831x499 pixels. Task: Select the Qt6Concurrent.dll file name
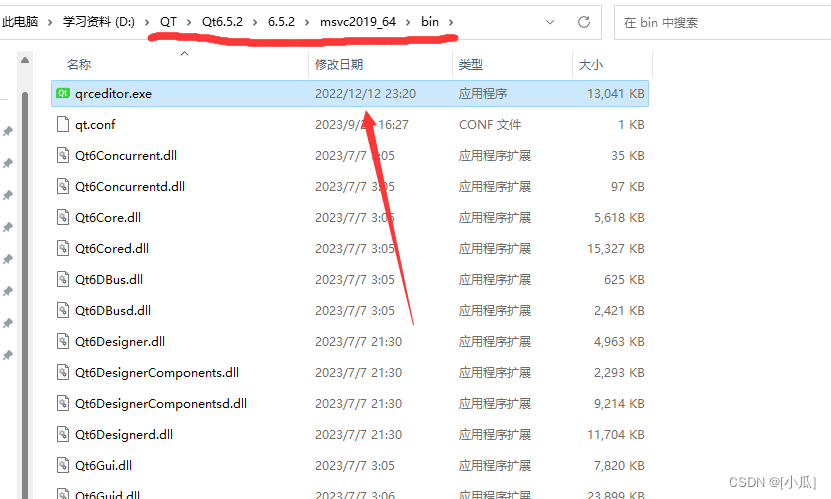click(x=126, y=155)
